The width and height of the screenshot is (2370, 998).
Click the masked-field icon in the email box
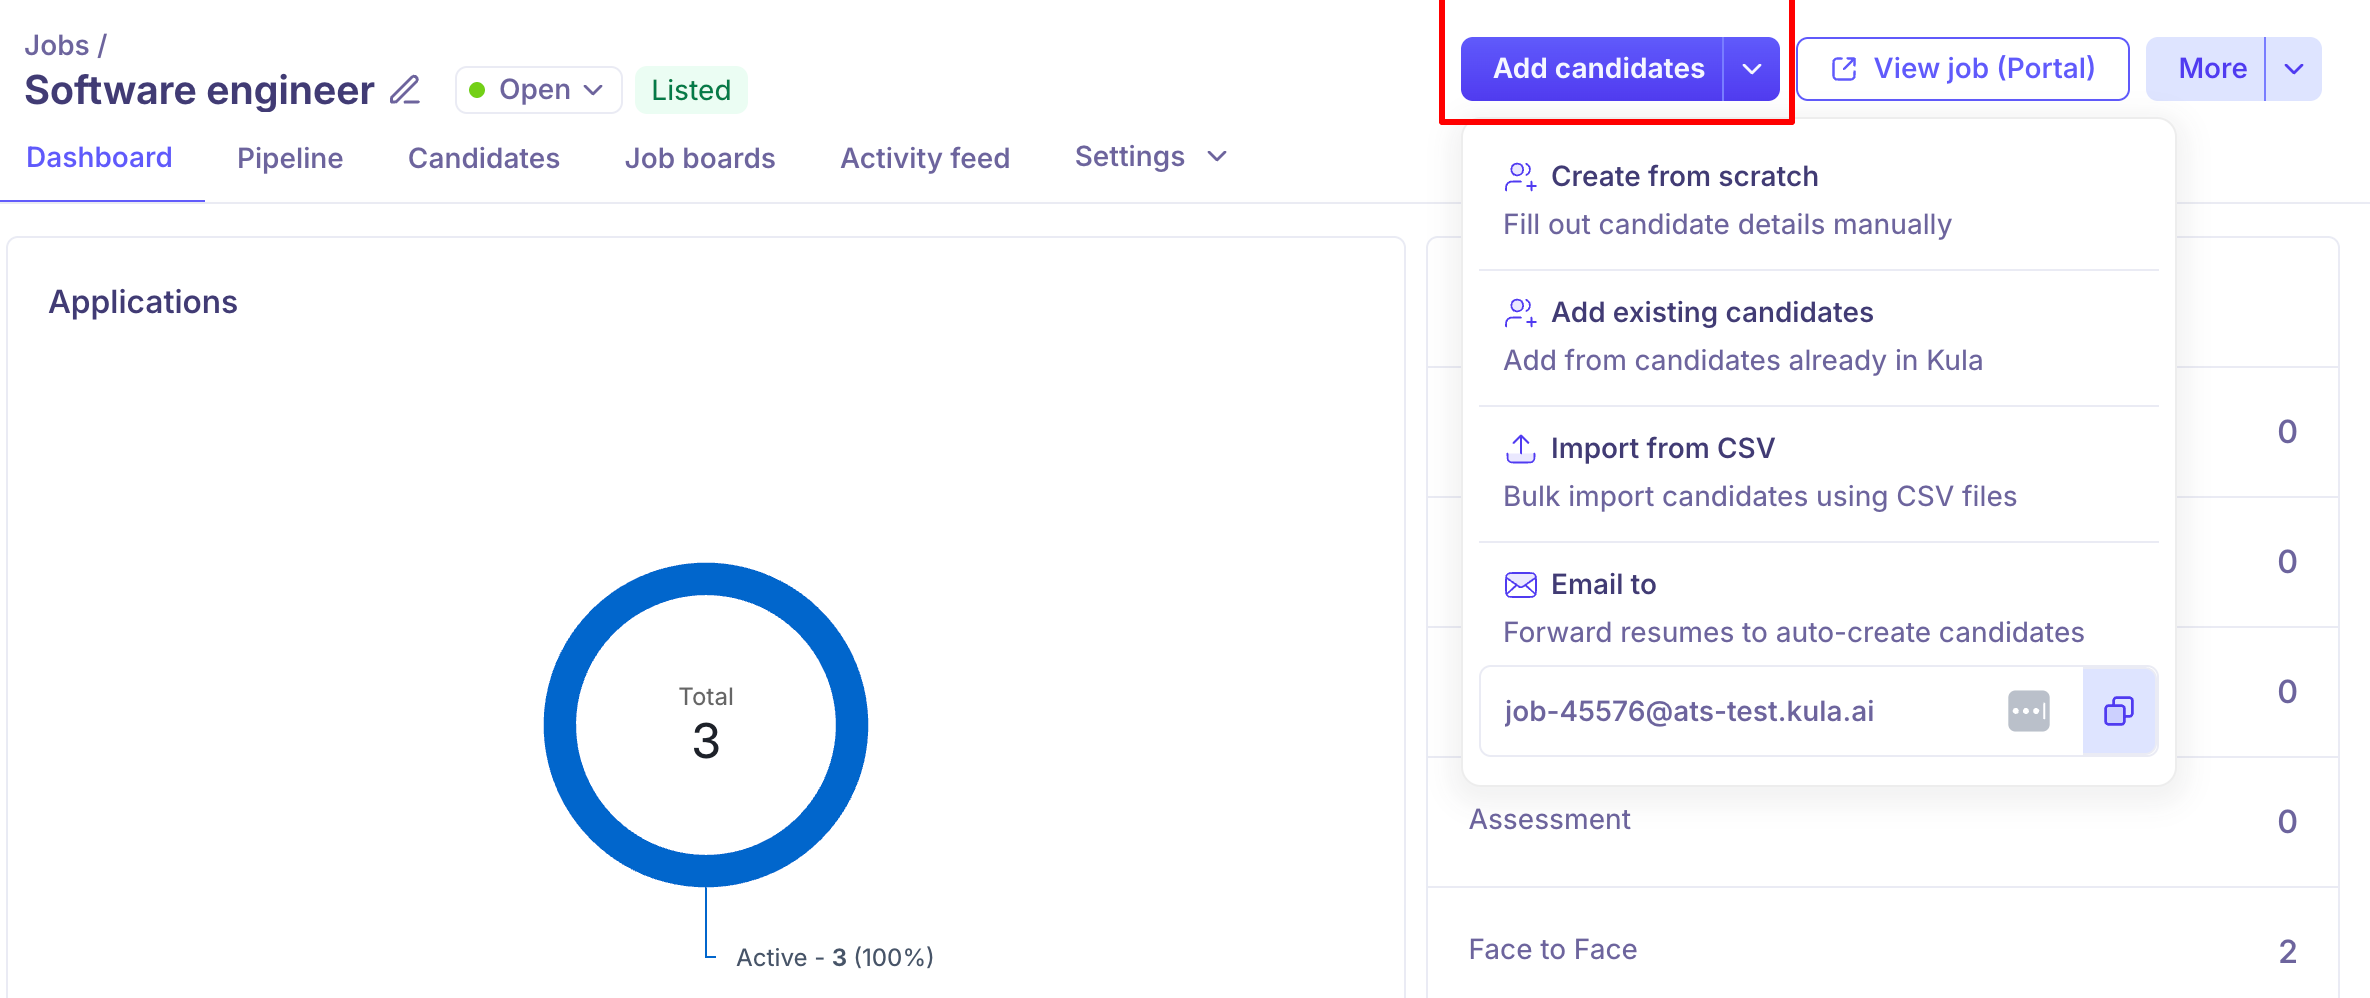click(2028, 711)
